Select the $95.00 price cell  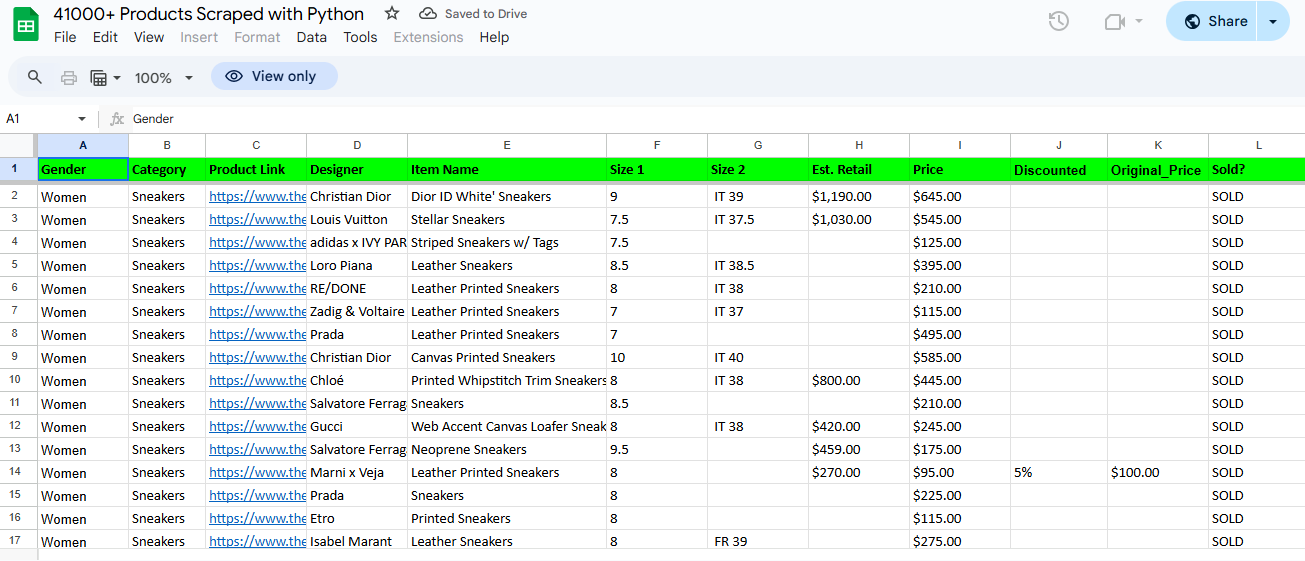pos(960,472)
